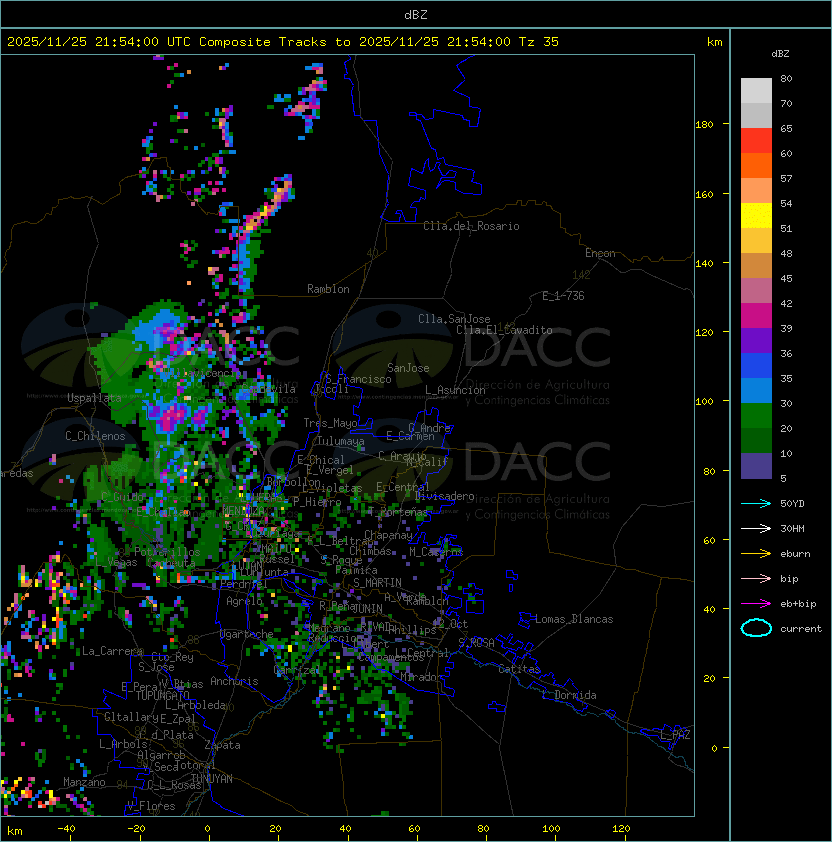The height and width of the screenshot is (842, 832).
Task: Click the Encon place label
Action: [600, 253]
